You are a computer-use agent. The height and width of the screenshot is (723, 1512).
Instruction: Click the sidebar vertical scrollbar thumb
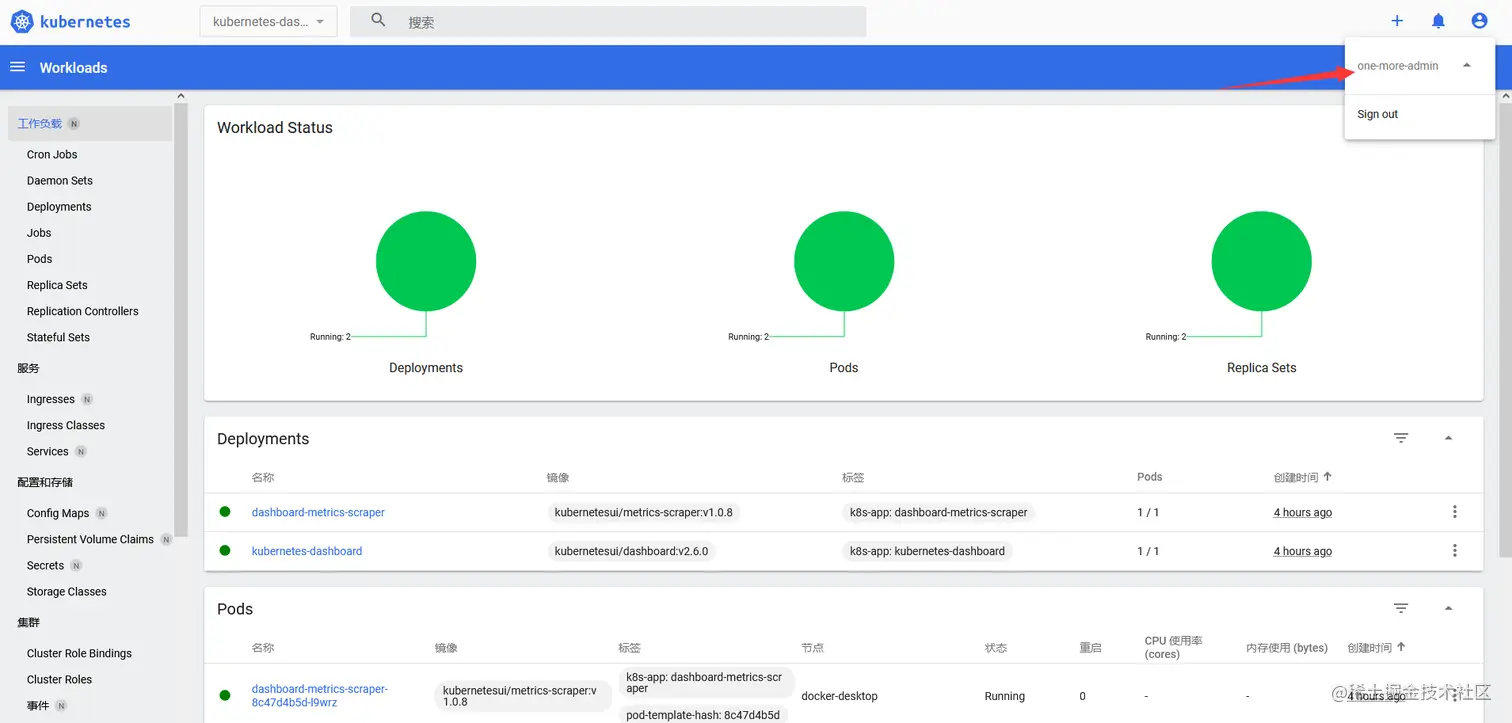tap(181, 320)
